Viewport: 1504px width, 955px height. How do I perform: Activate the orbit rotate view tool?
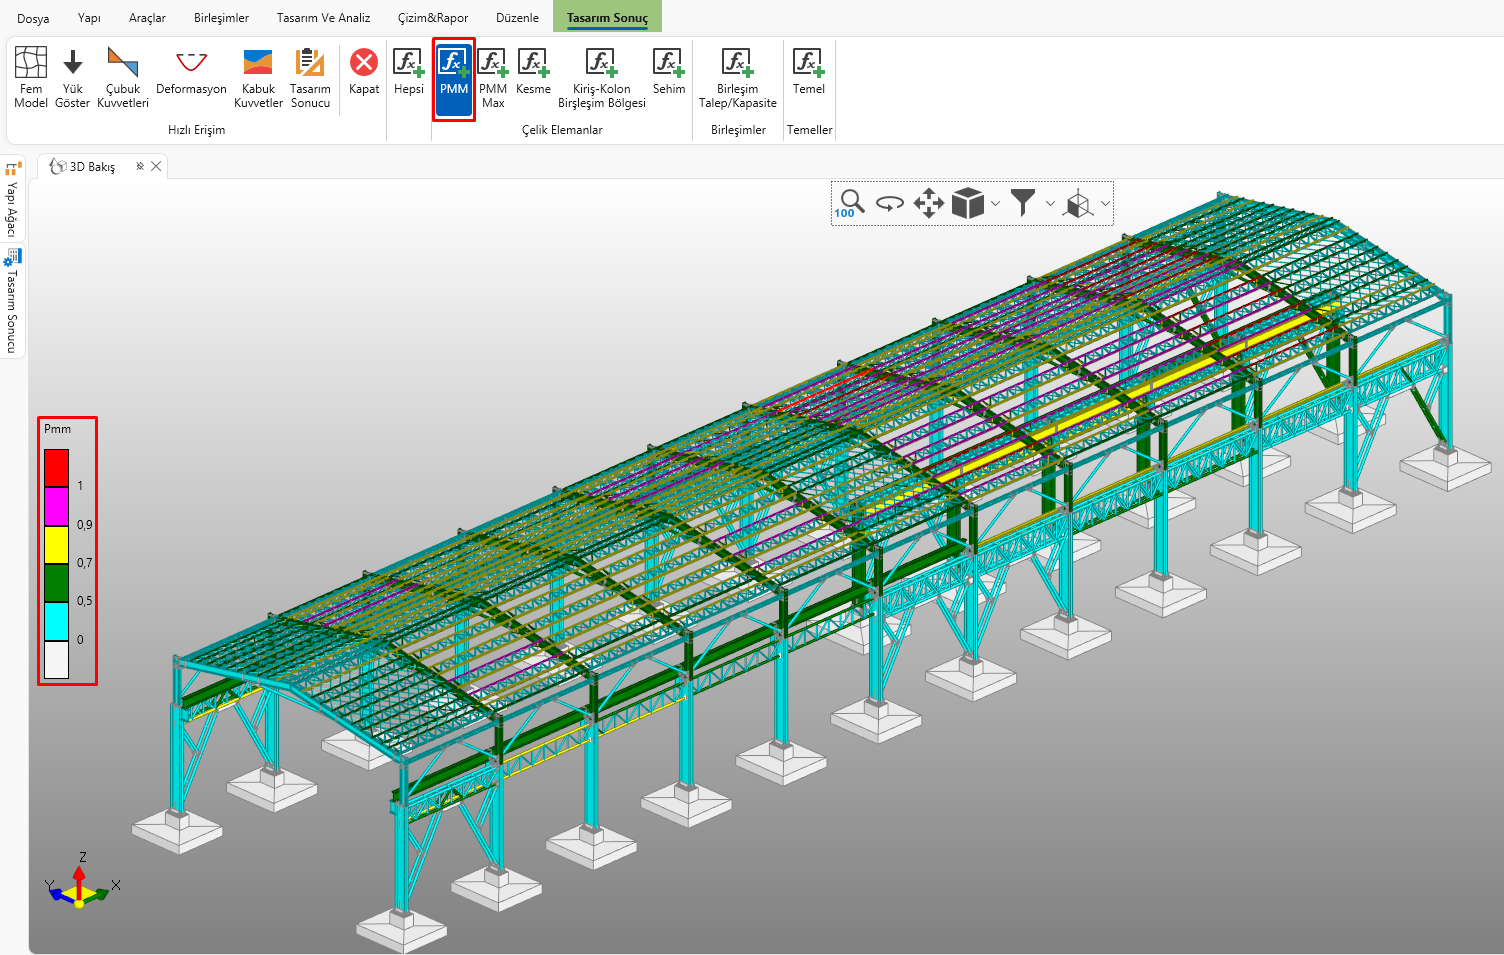(889, 203)
